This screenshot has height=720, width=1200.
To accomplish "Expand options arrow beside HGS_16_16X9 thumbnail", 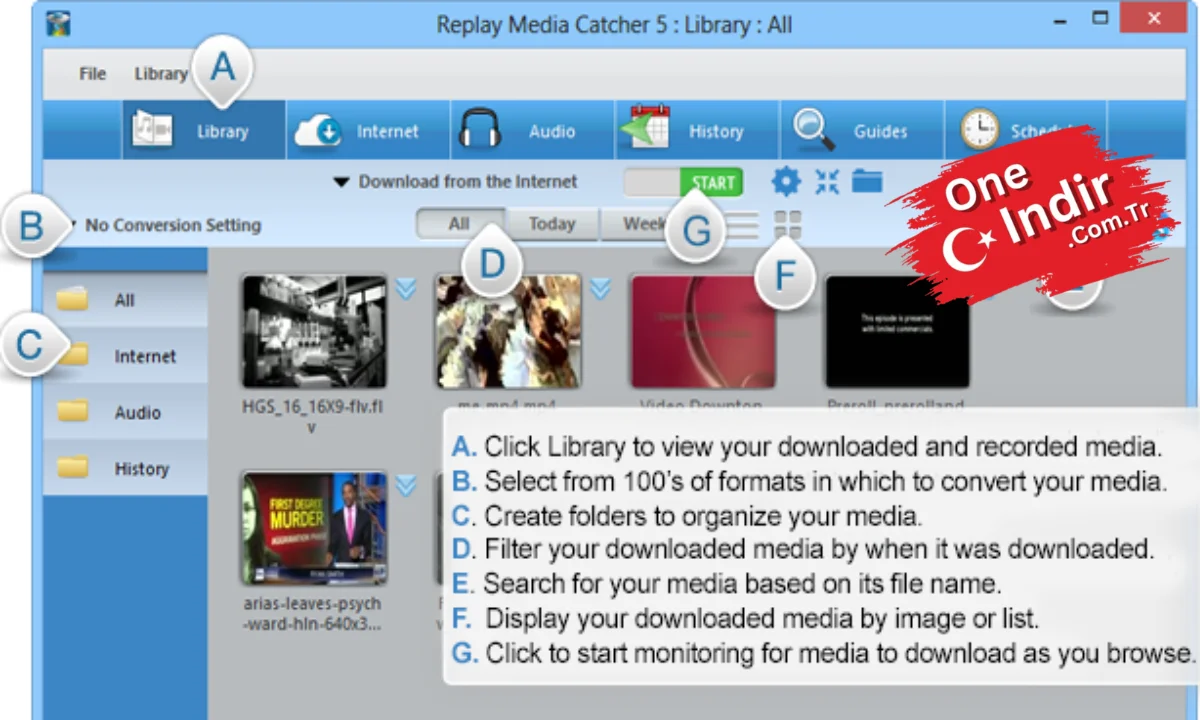I will pyautogui.click(x=405, y=288).
